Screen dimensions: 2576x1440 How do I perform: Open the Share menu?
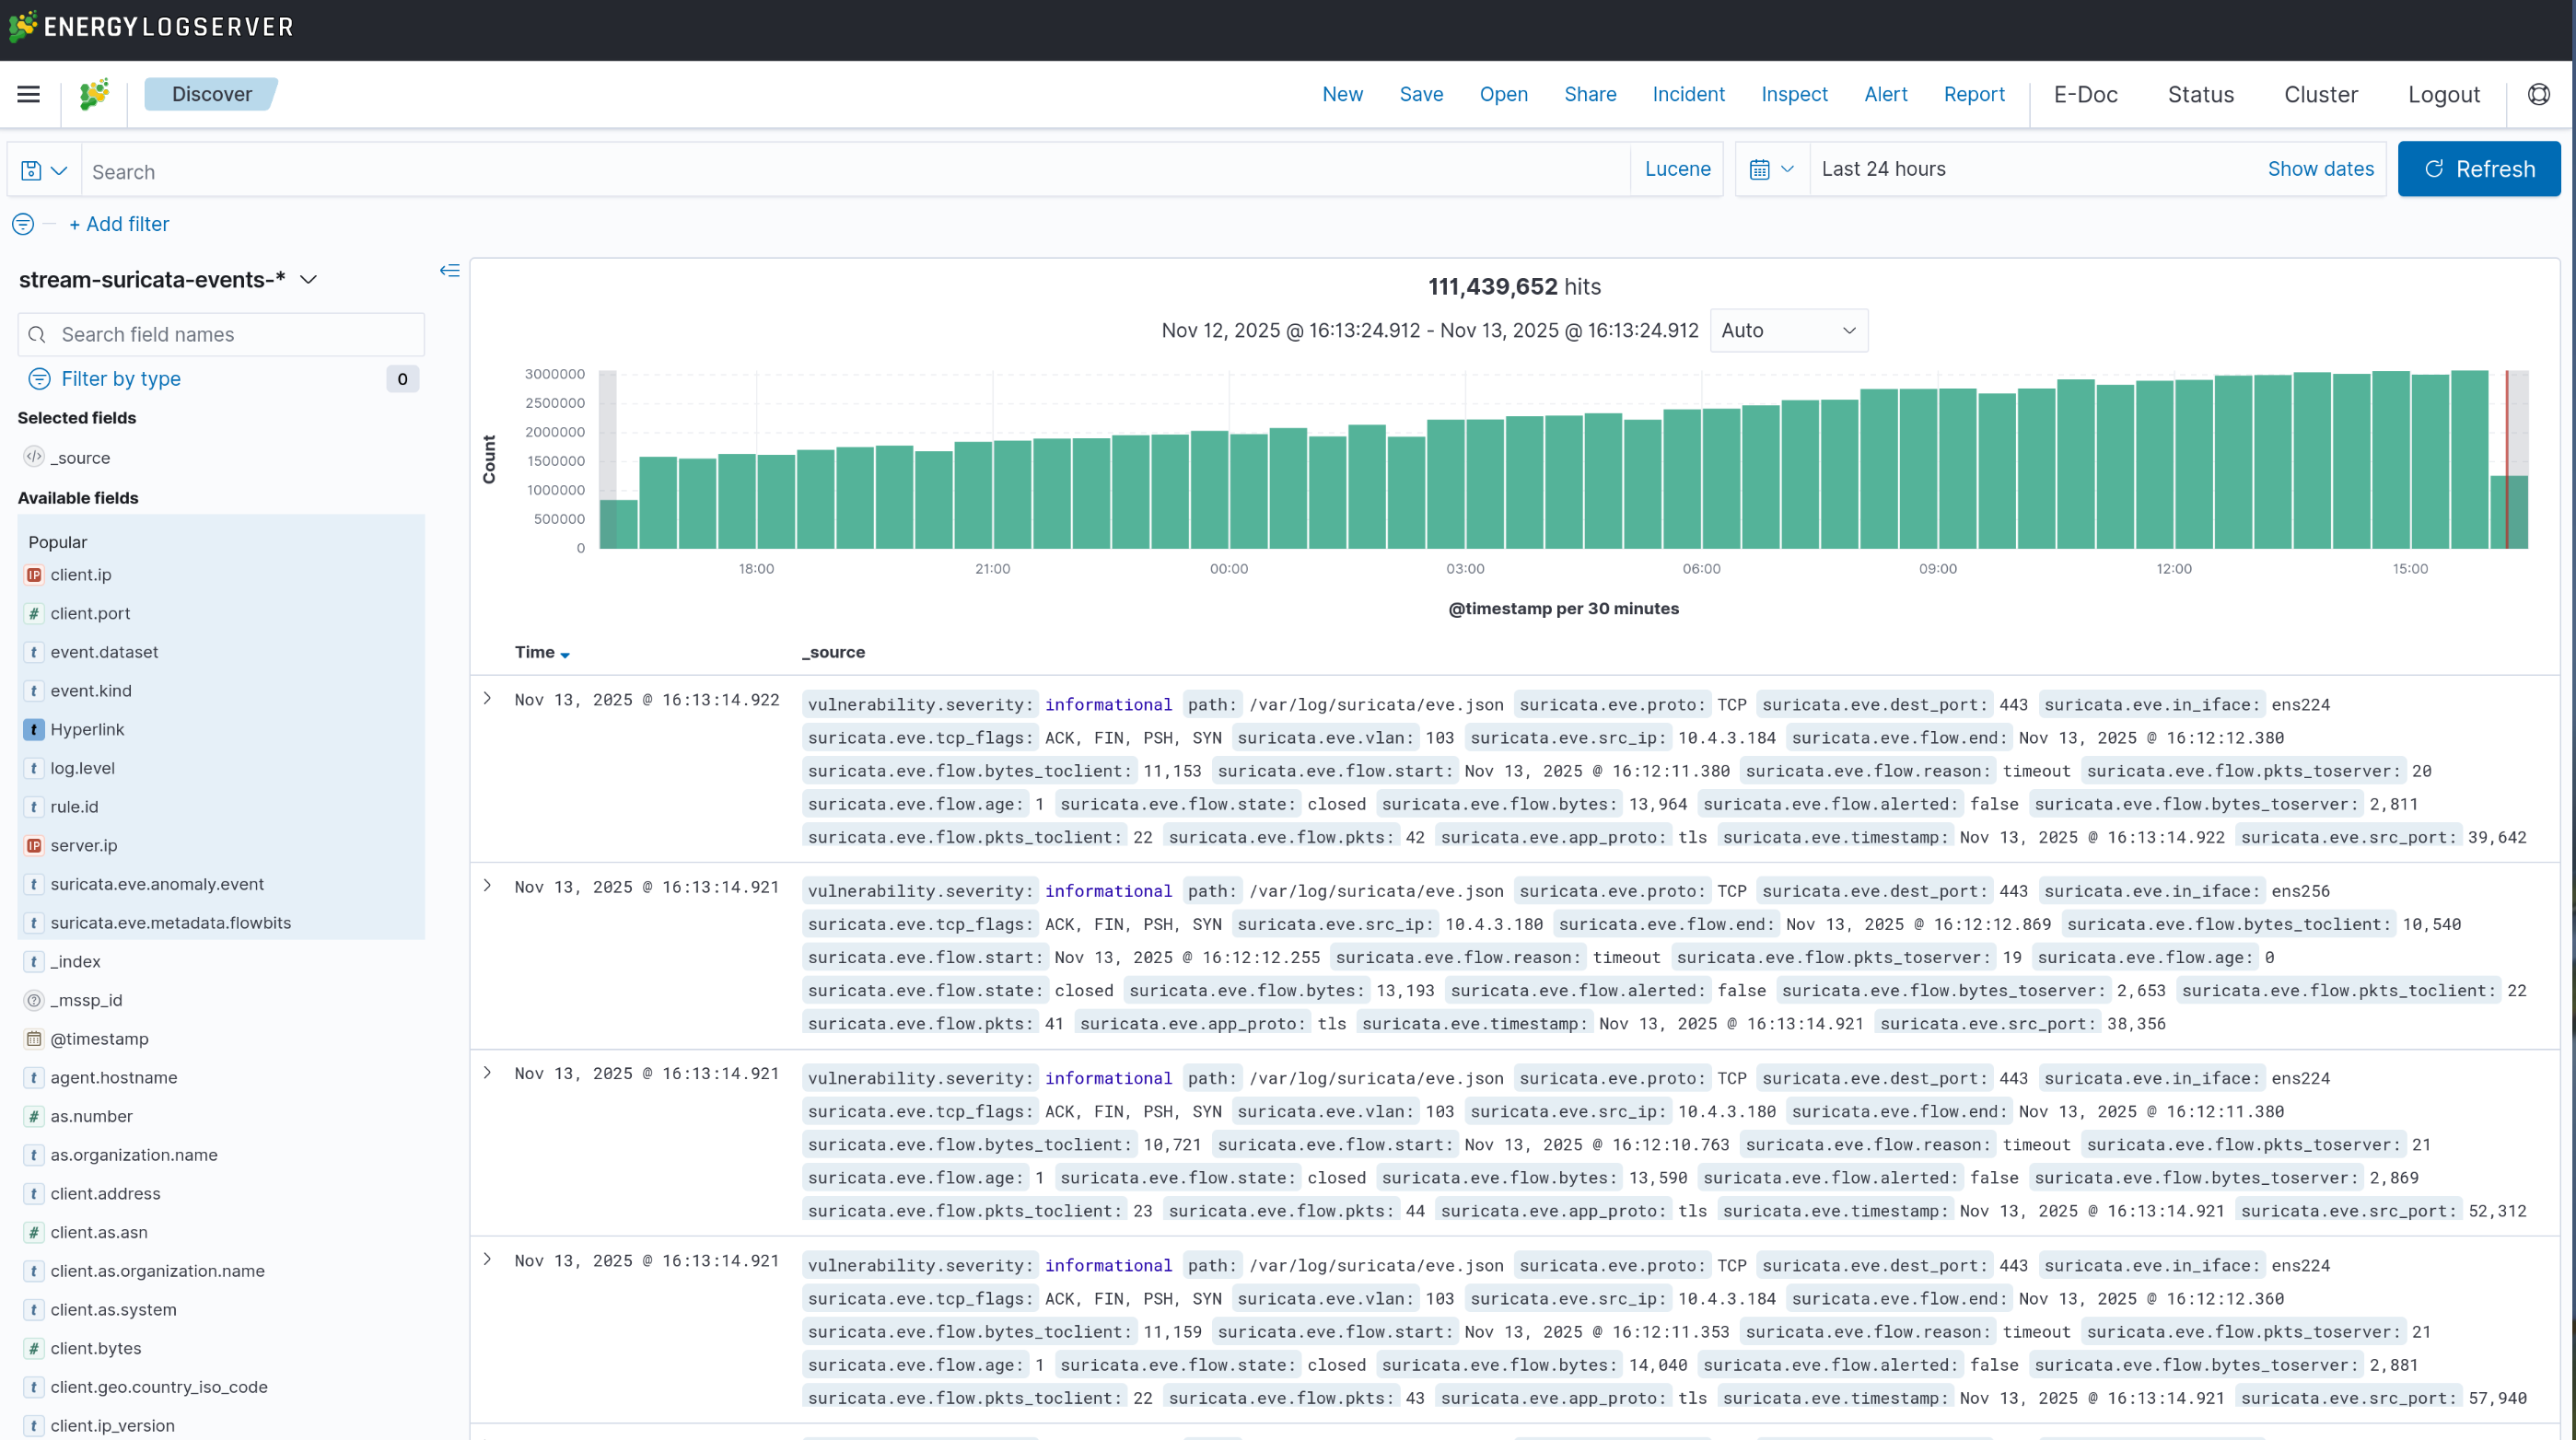(1590, 94)
